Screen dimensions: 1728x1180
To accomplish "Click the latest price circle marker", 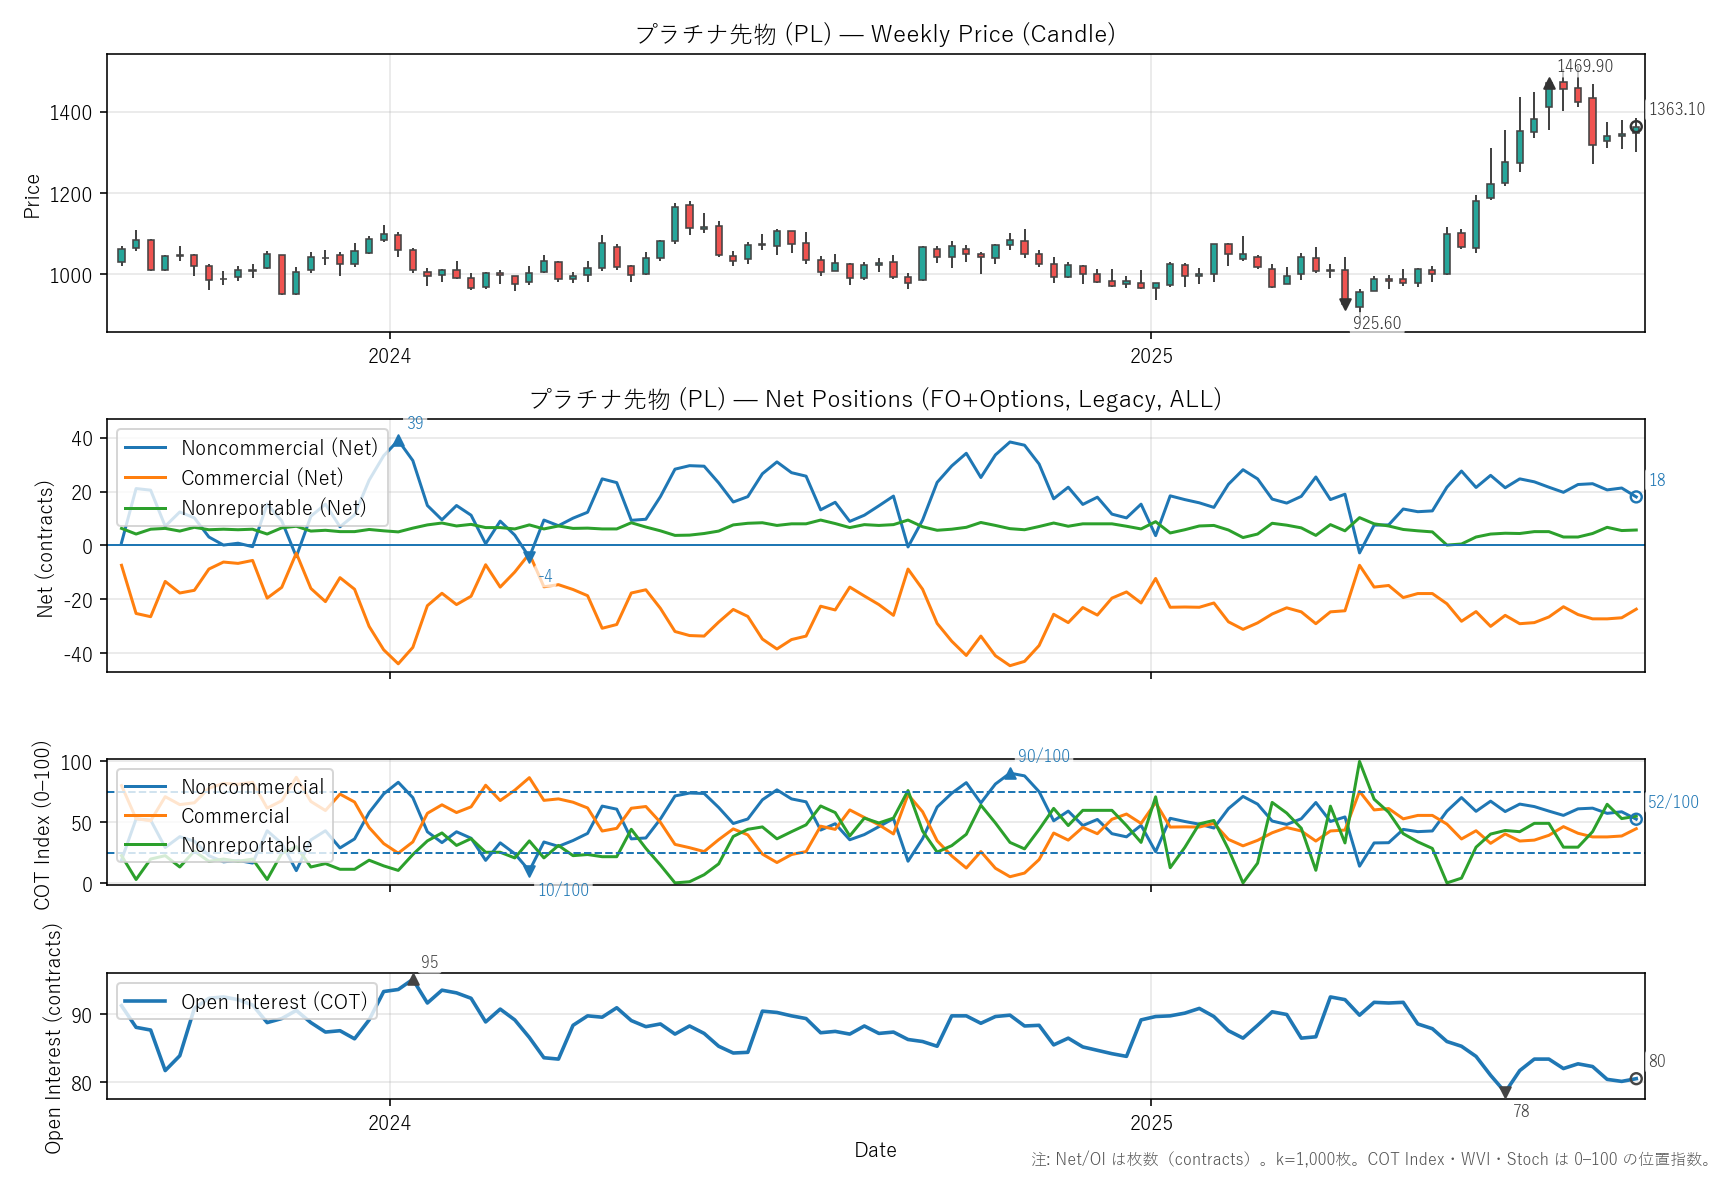I will click(1636, 127).
